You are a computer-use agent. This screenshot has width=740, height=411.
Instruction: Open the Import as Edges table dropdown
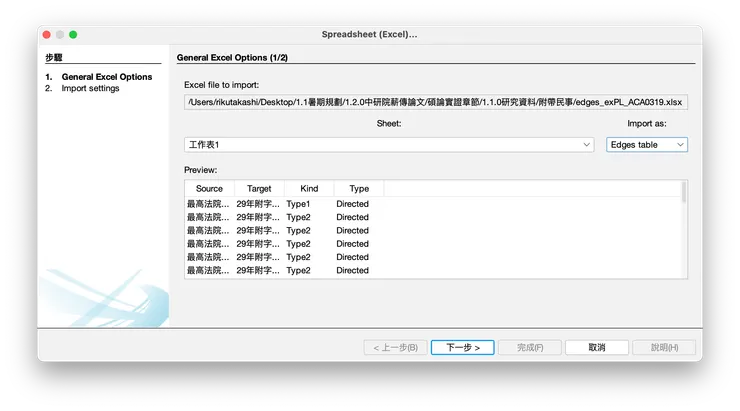(x=647, y=145)
